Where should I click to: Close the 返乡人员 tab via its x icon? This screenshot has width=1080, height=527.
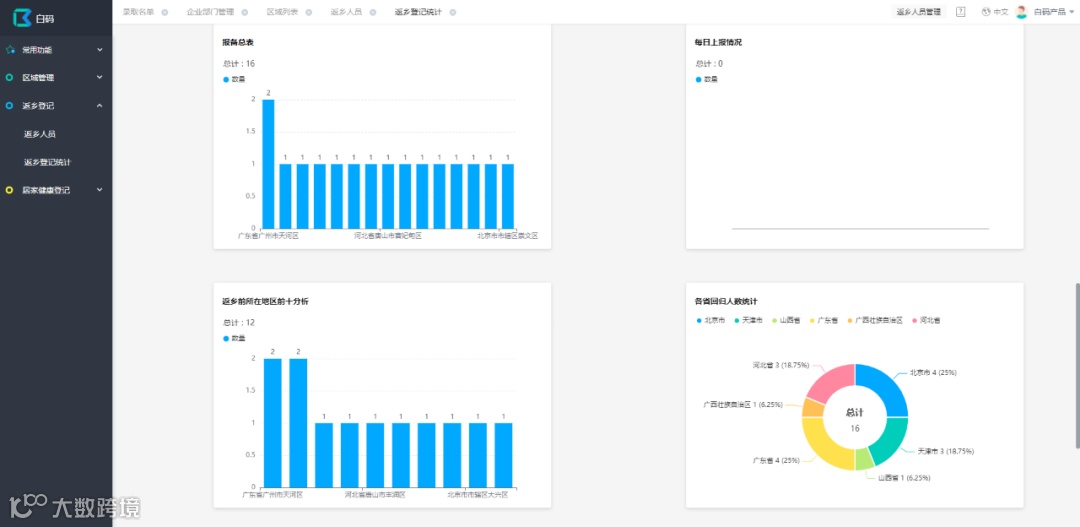tap(373, 12)
